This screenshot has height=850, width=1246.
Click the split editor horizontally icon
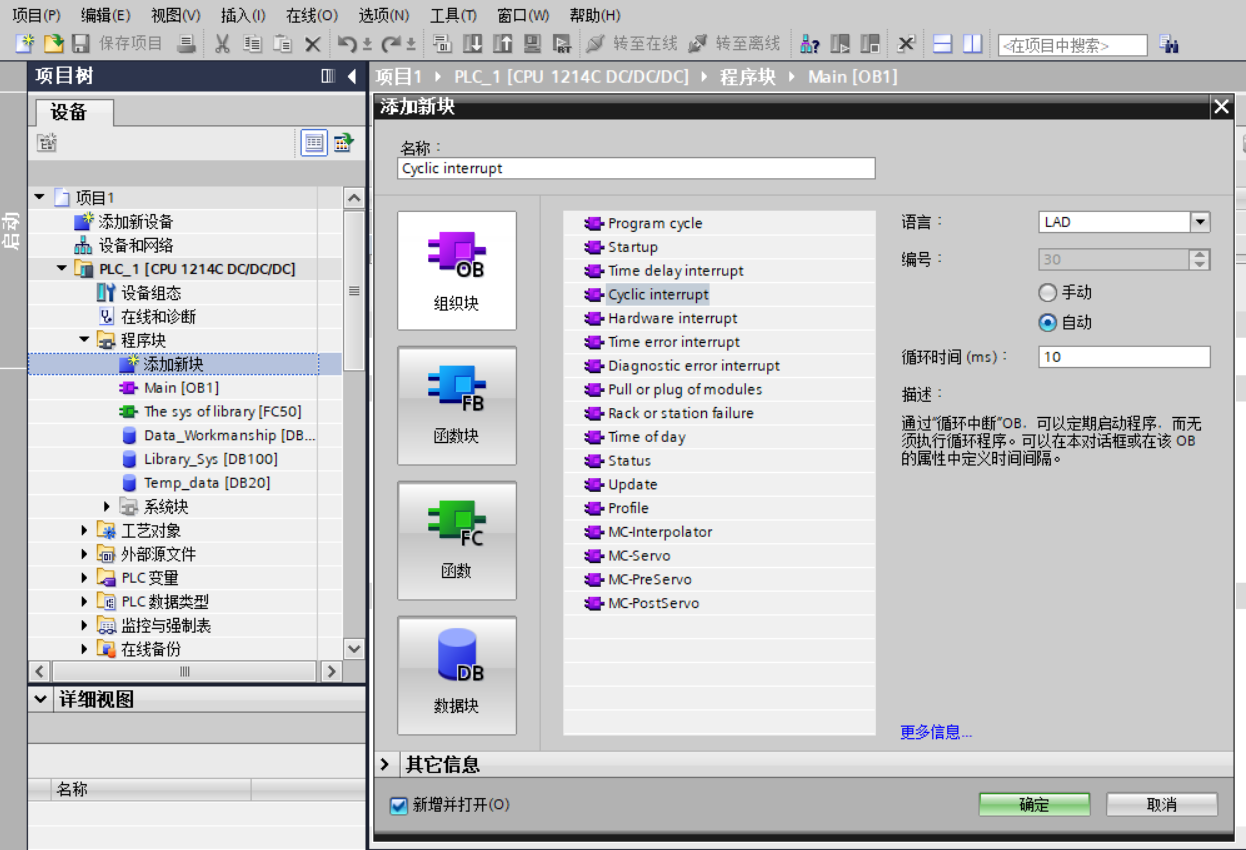coord(942,44)
